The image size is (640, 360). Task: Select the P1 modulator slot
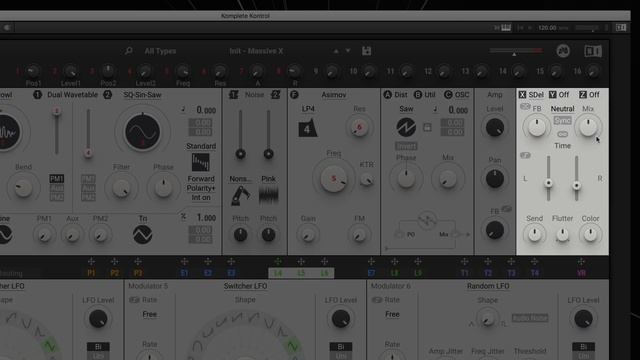(91, 273)
